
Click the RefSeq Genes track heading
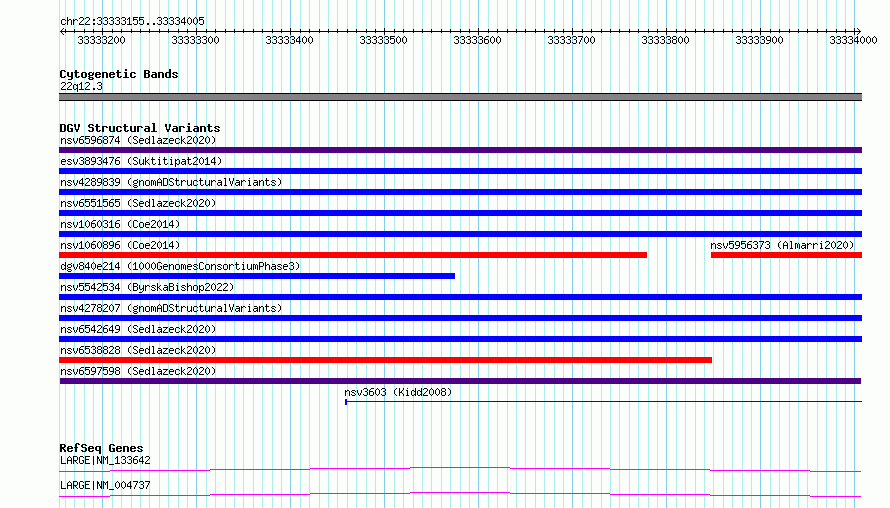101,448
